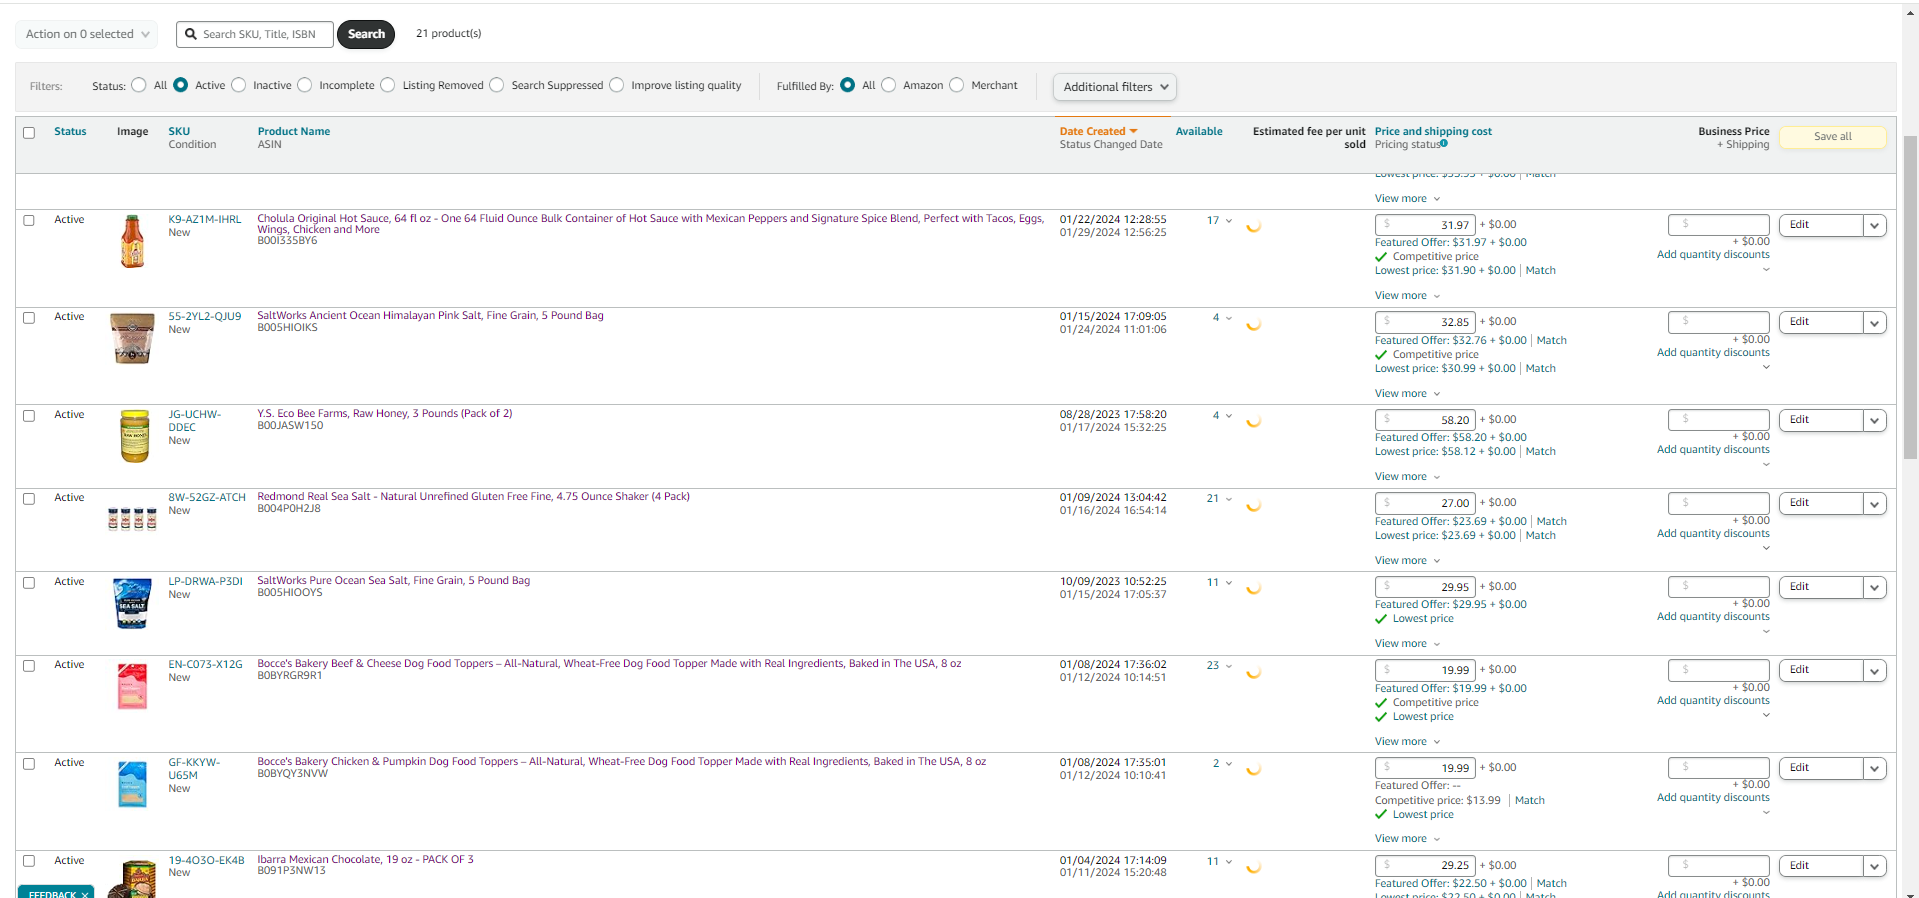Click Match beside Lowest price $31.90

(x=1540, y=271)
